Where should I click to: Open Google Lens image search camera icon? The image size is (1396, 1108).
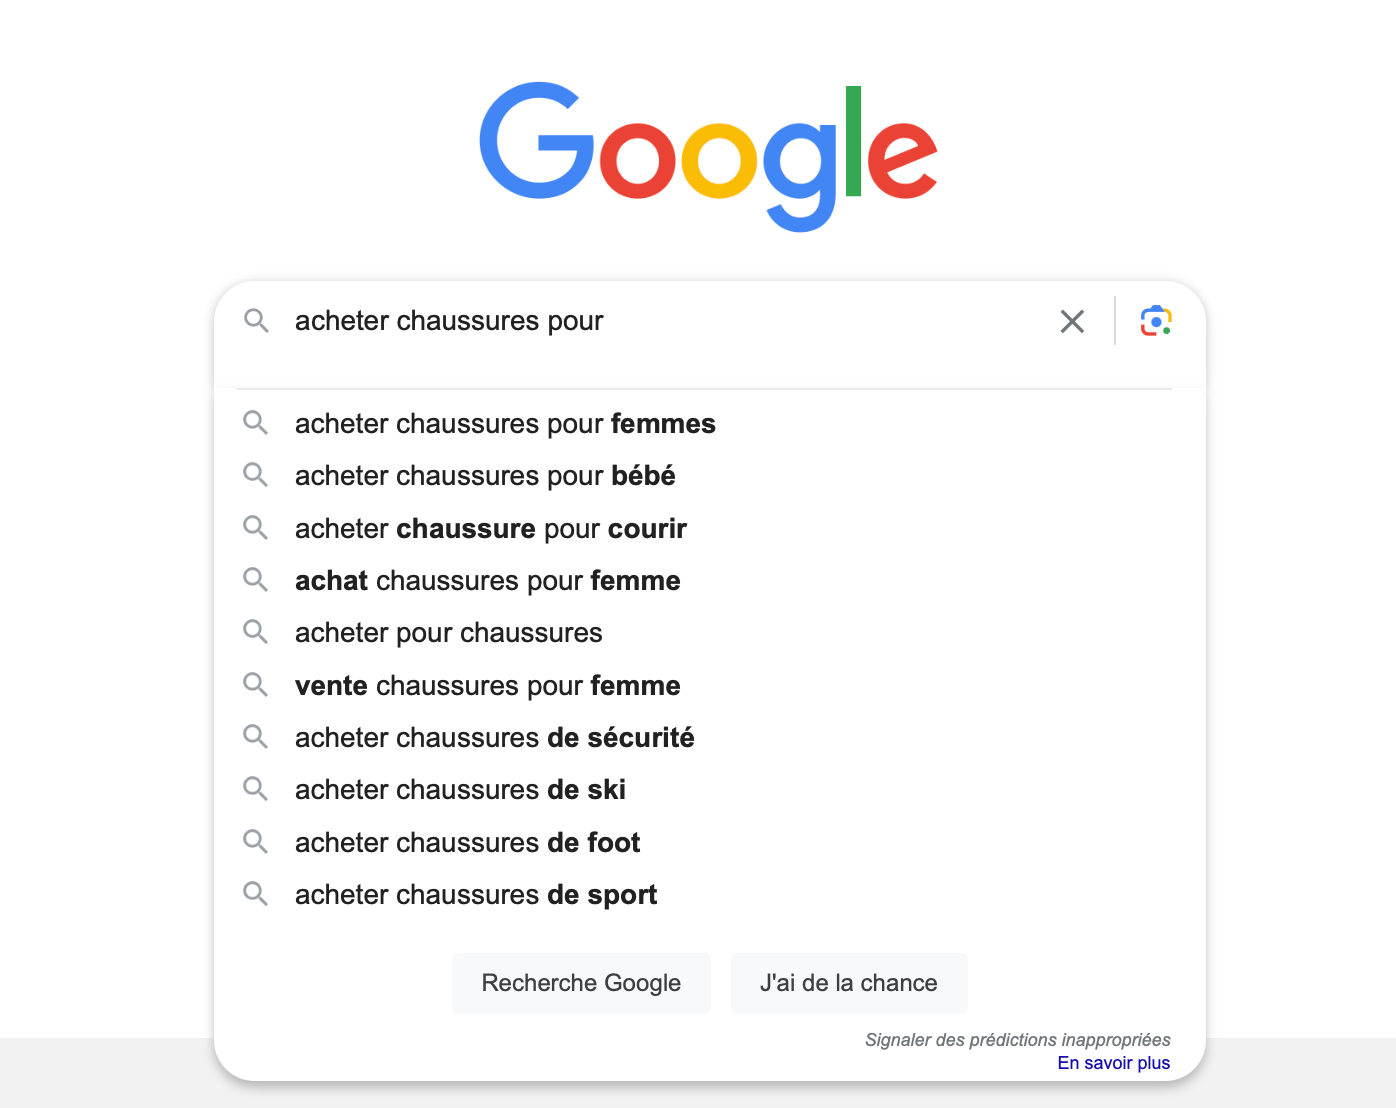[1156, 321]
